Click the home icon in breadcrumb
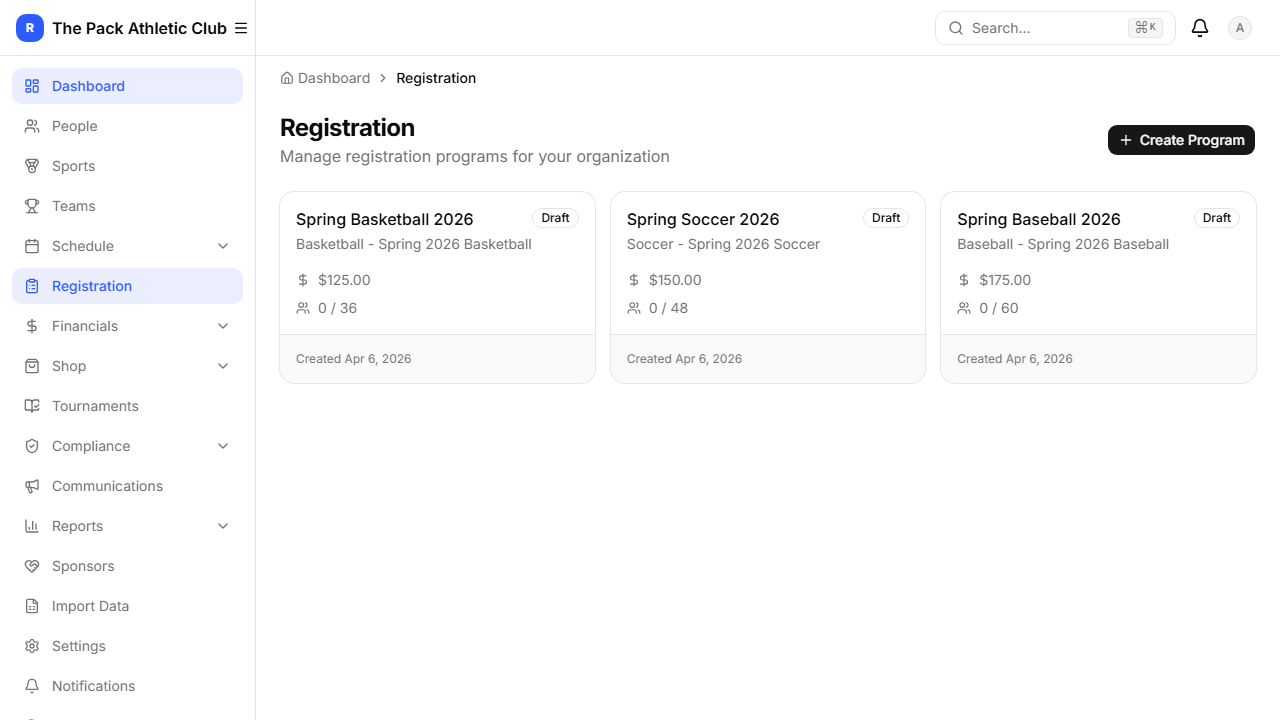This screenshot has height=720, width=1280. pos(287,78)
